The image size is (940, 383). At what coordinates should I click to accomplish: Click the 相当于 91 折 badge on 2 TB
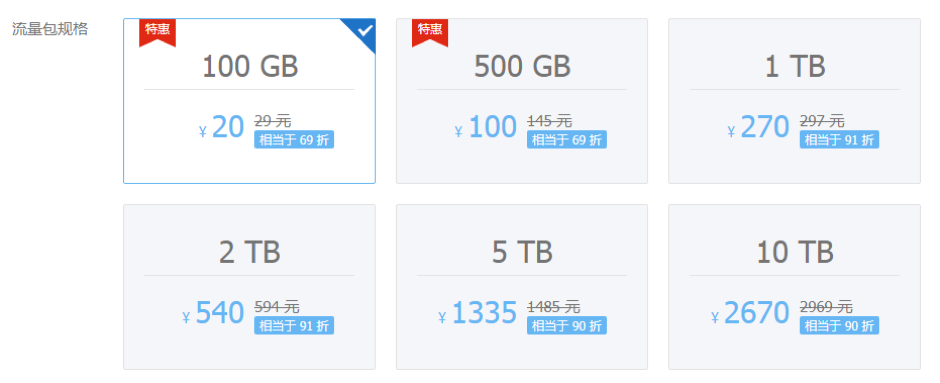pos(294,325)
